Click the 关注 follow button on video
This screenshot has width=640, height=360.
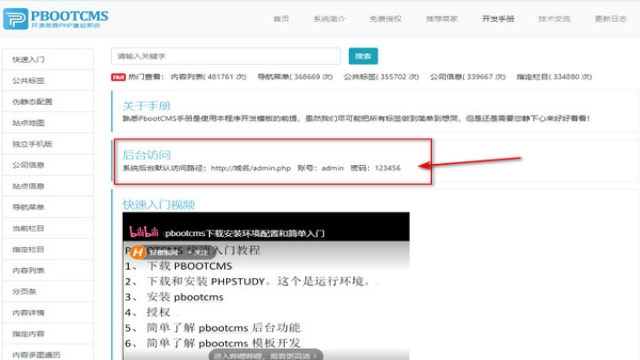[x=199, y=252]
